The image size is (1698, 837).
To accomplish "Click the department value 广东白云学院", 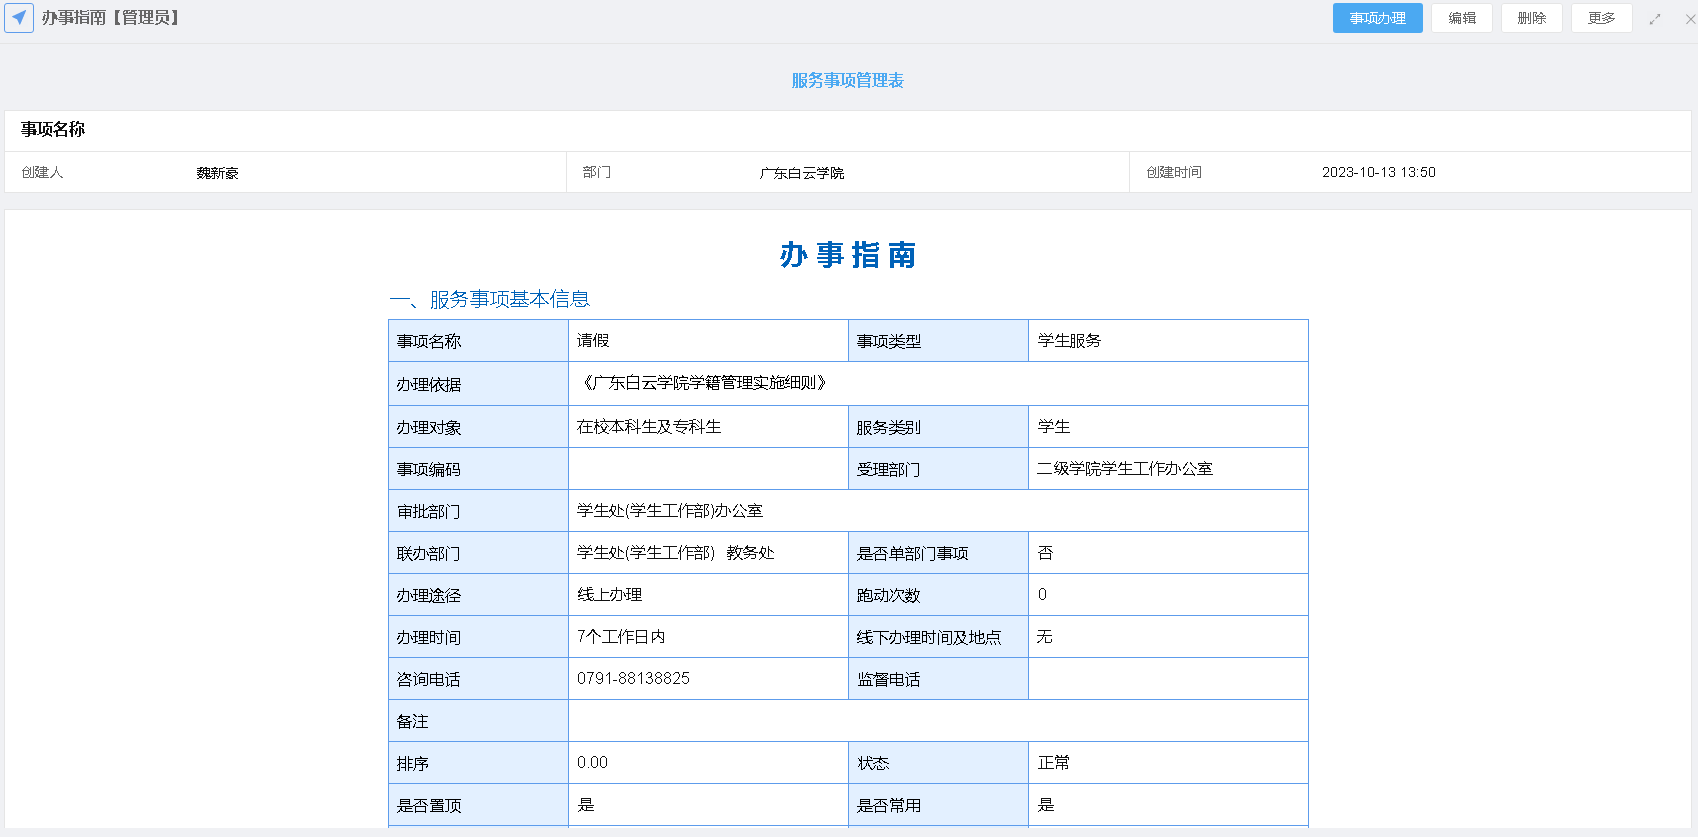I will click(x=801, y=173).
